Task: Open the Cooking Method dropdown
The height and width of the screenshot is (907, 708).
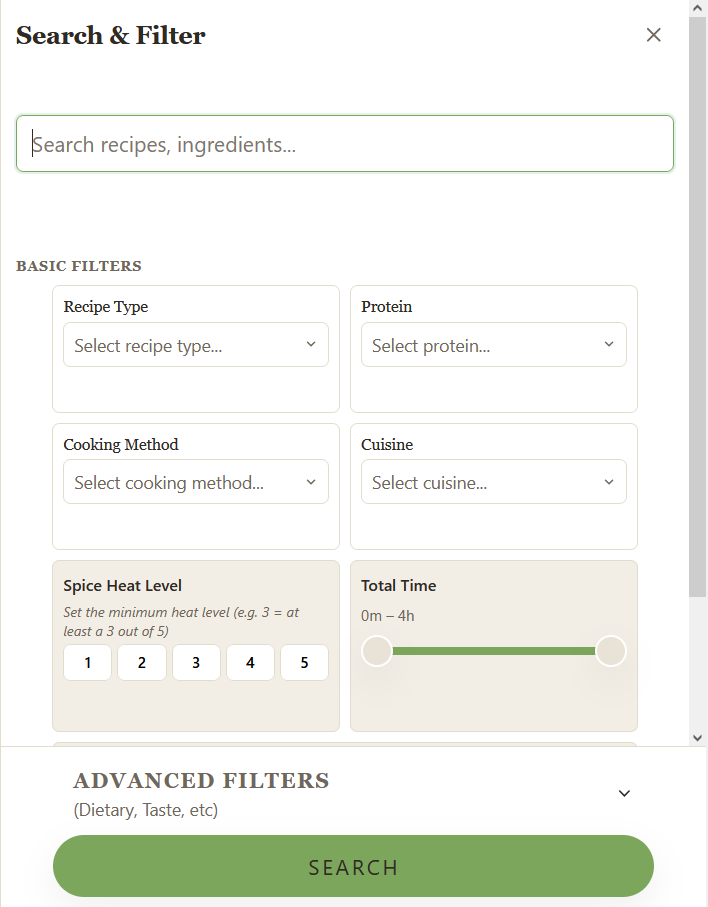Action: pos(196,481)
